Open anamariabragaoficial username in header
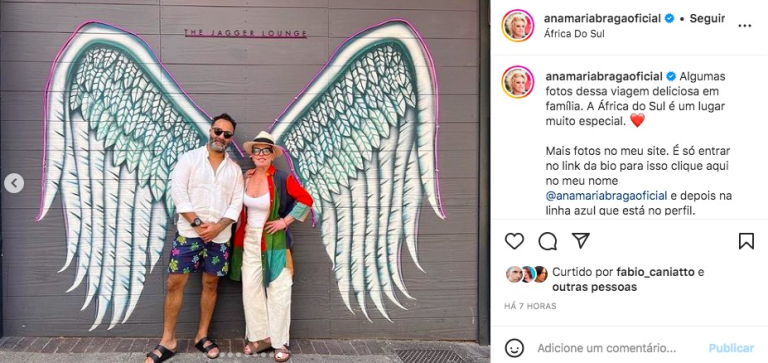The width and height of the screenshot is (768, 363). 603,19
